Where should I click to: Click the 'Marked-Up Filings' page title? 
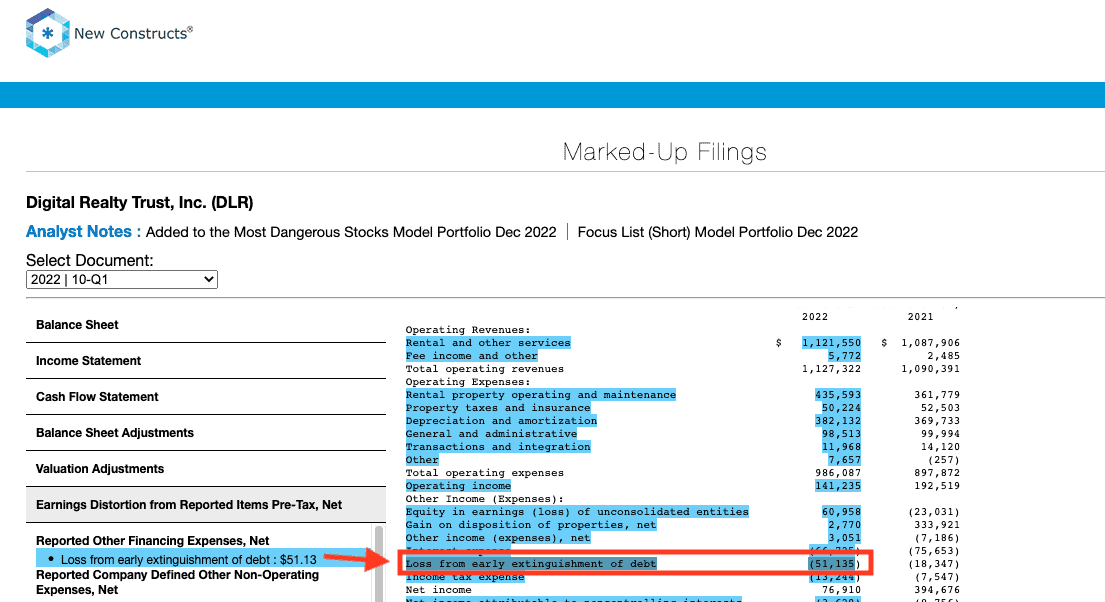coord(665,152)
